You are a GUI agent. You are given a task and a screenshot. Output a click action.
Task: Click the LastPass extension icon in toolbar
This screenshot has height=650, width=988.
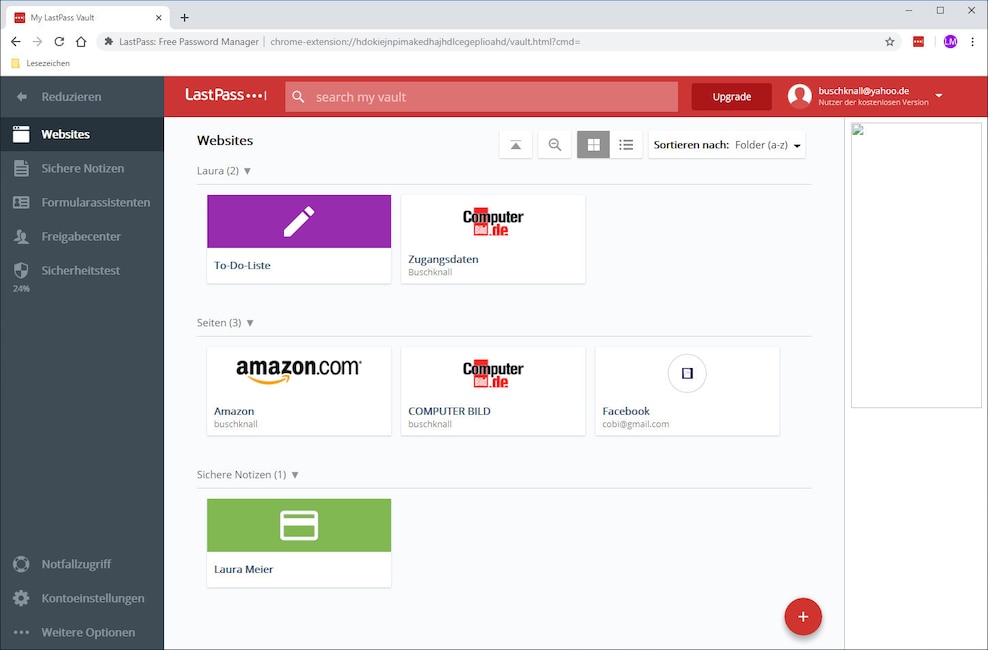click(x=919, y=42)
